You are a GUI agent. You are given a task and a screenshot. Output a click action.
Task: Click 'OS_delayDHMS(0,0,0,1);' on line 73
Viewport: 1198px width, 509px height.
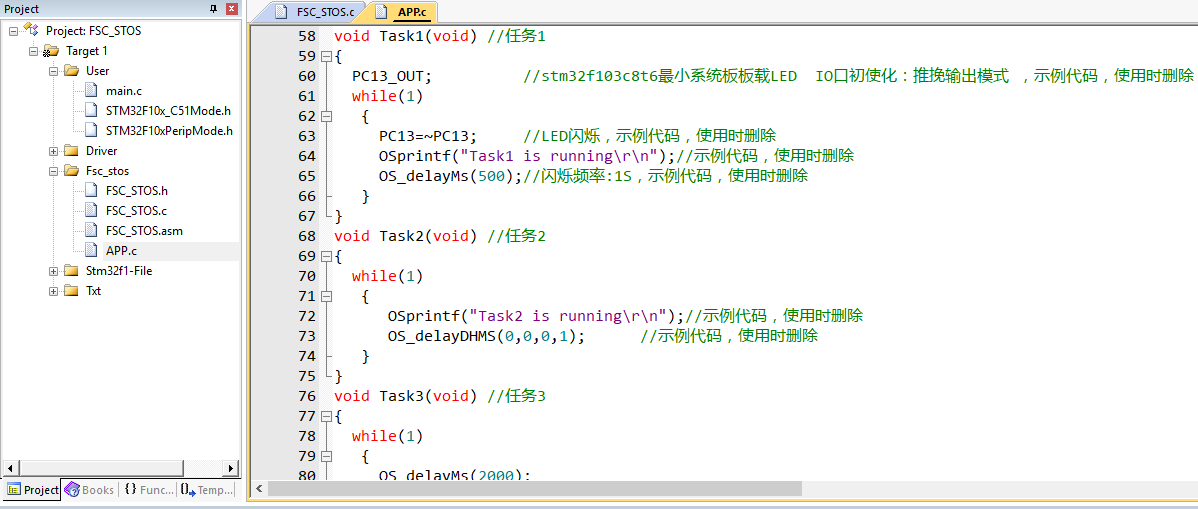pos(487,336)
